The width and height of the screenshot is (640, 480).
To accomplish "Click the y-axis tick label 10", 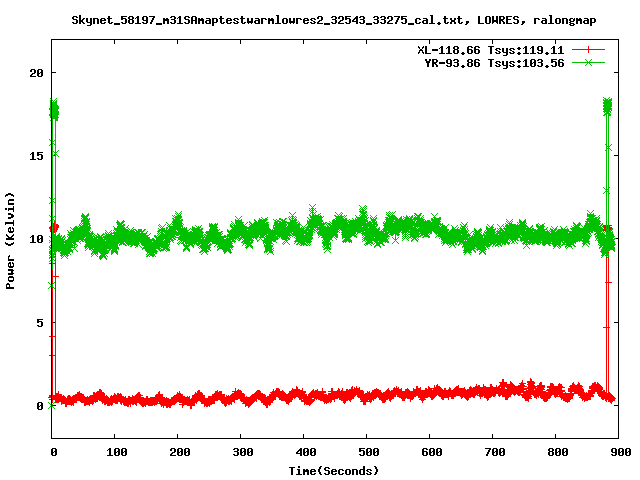I will tap(36, 239).
